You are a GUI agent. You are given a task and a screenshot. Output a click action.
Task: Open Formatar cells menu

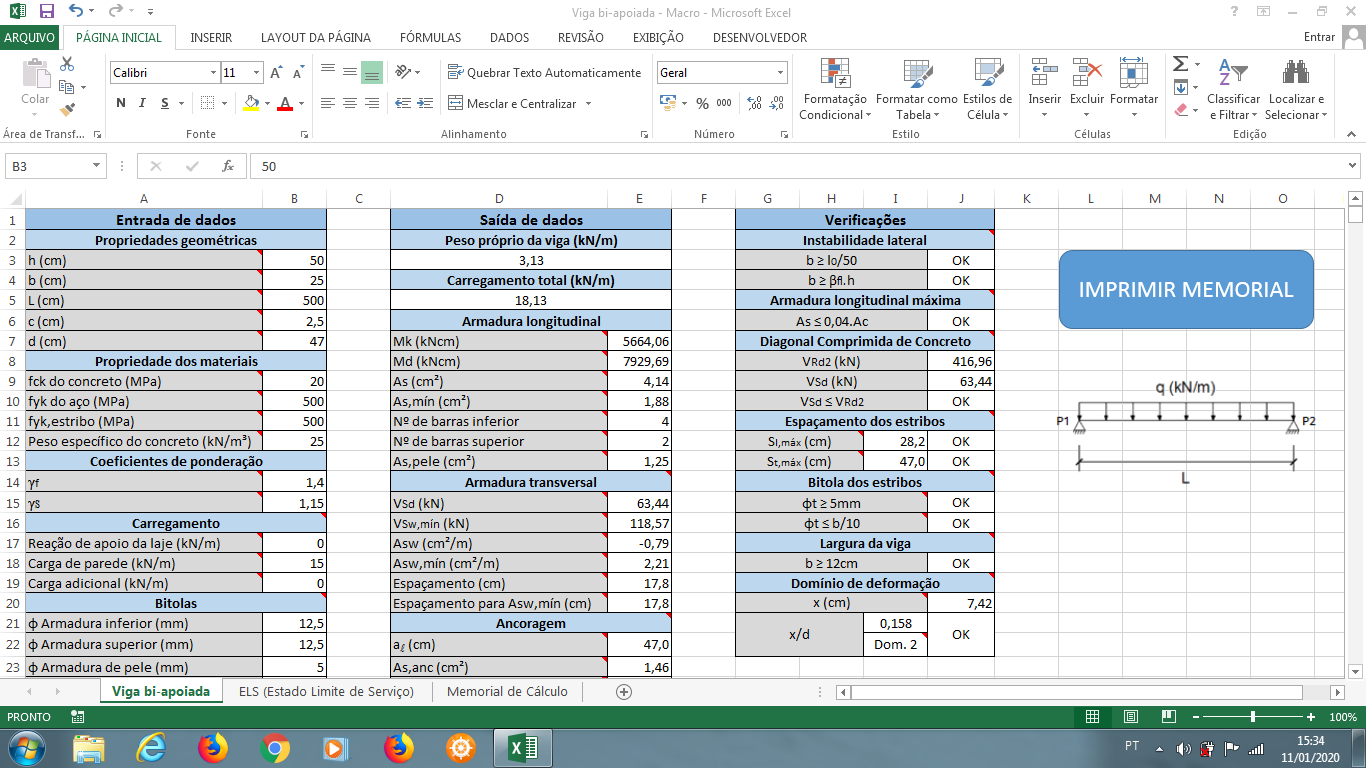[1134, 89]
